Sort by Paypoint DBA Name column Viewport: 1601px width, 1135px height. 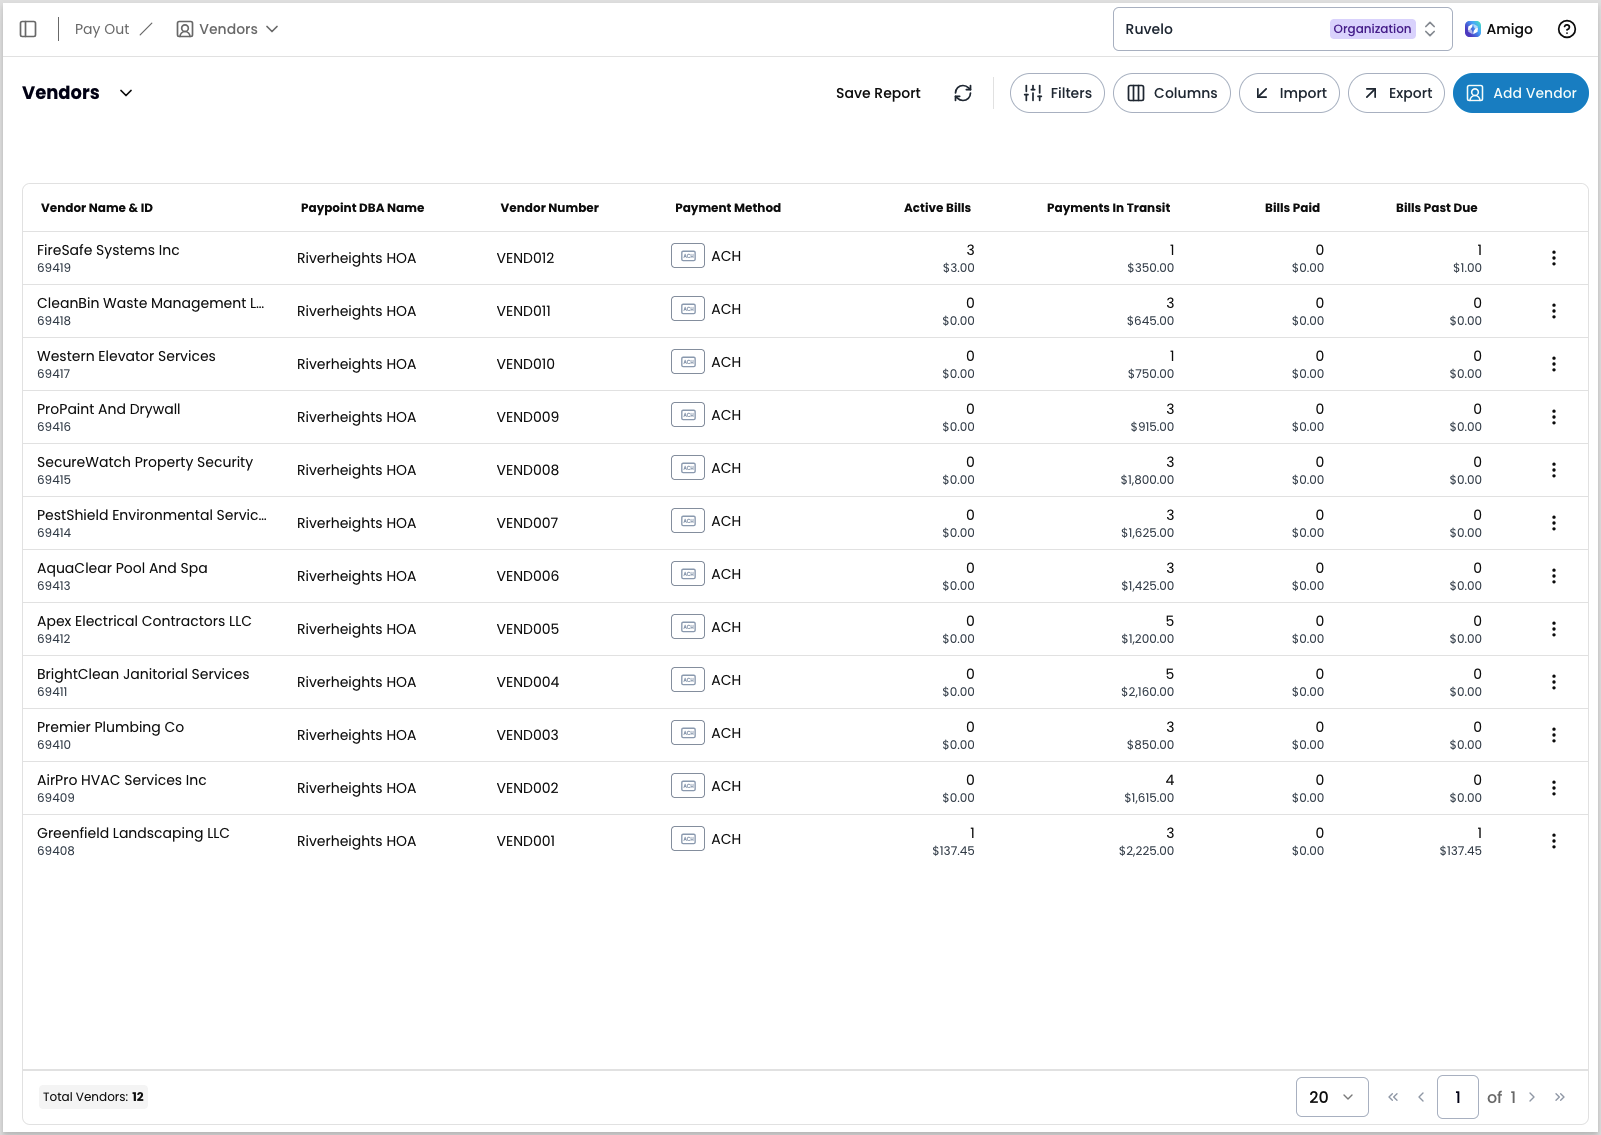click(x=362, y=208)
